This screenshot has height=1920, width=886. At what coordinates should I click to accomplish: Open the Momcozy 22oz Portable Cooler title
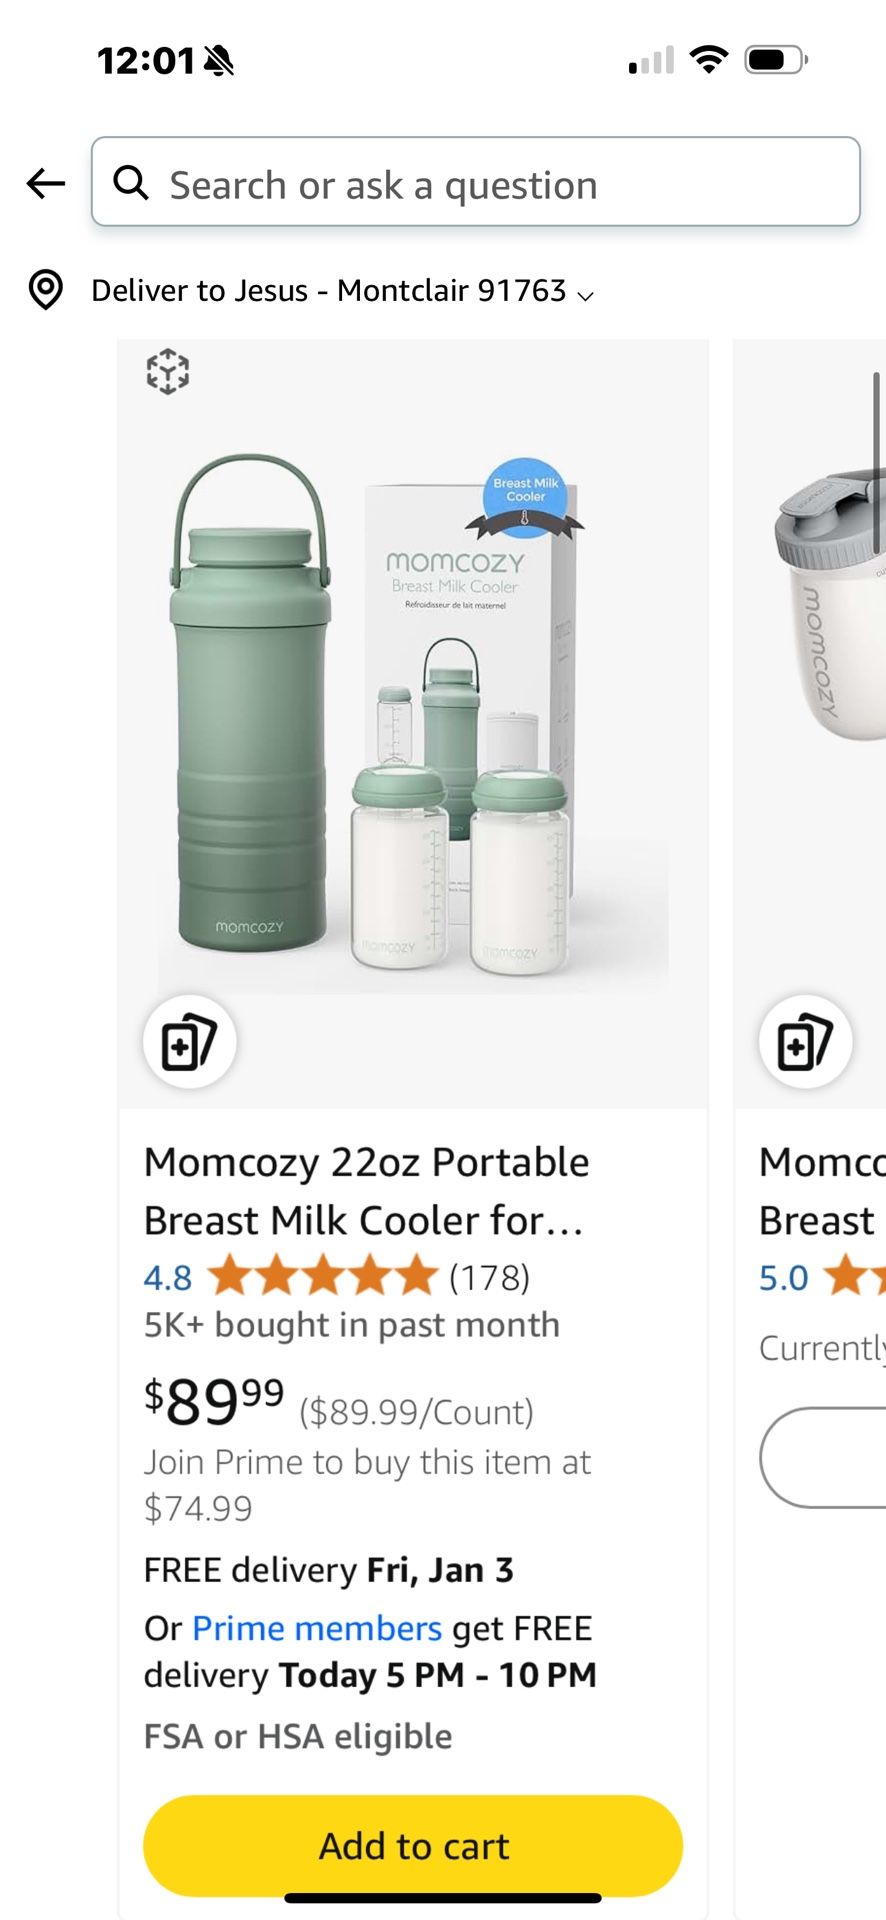click(x=366, y=1191)
